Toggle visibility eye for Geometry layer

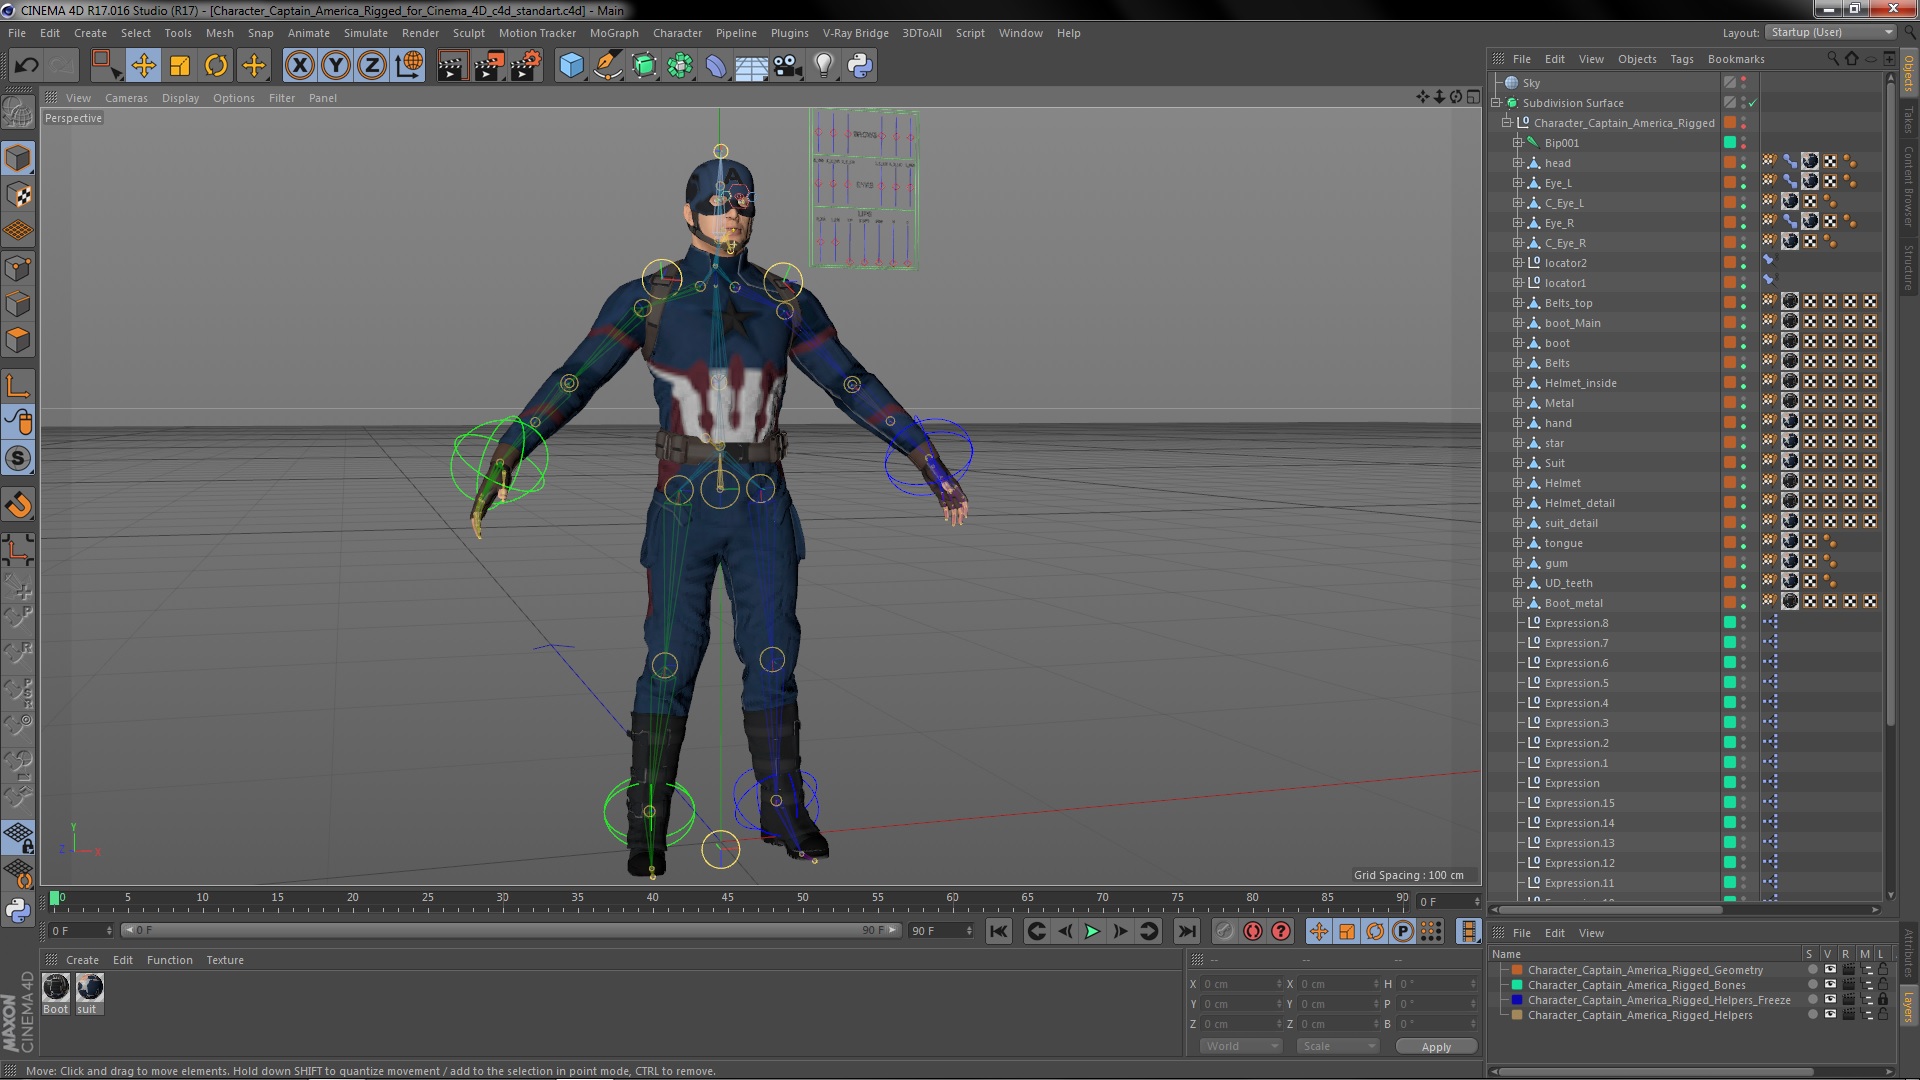click(x=1830, y=970)
